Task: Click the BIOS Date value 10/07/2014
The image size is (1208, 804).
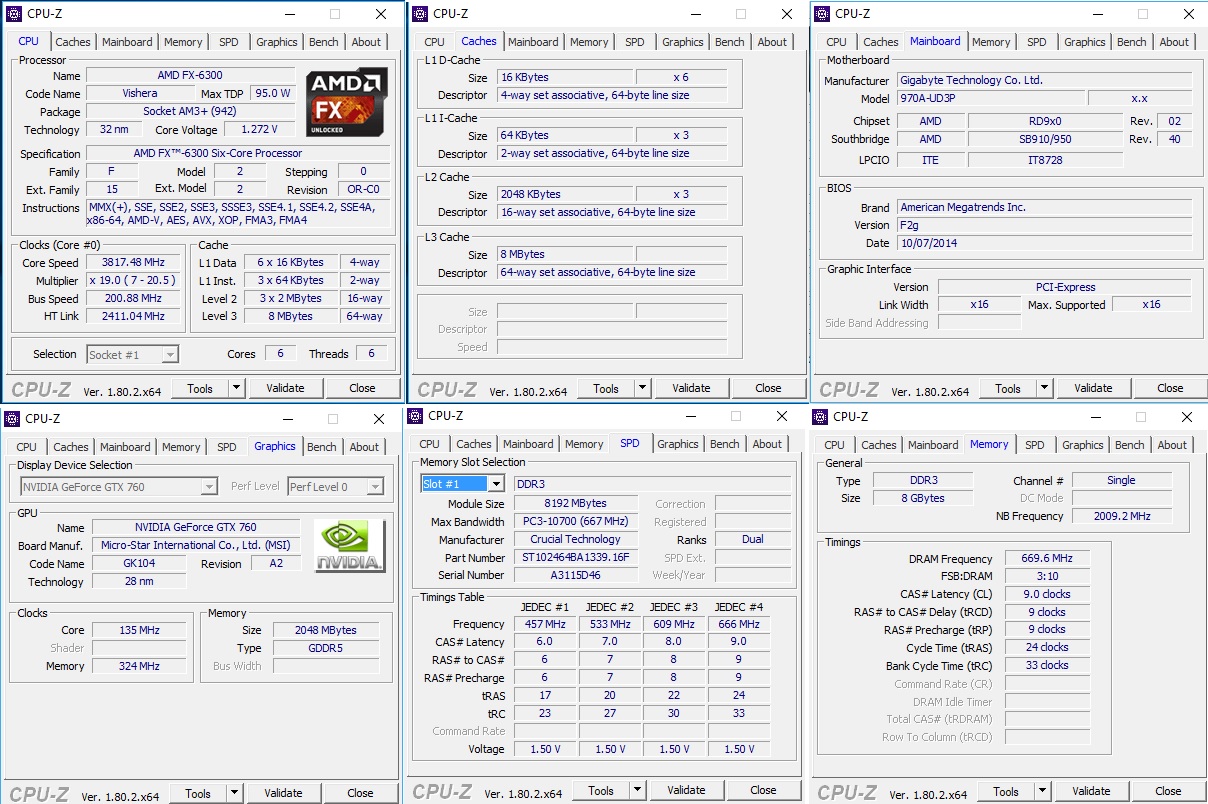Action: (1044, 243)
